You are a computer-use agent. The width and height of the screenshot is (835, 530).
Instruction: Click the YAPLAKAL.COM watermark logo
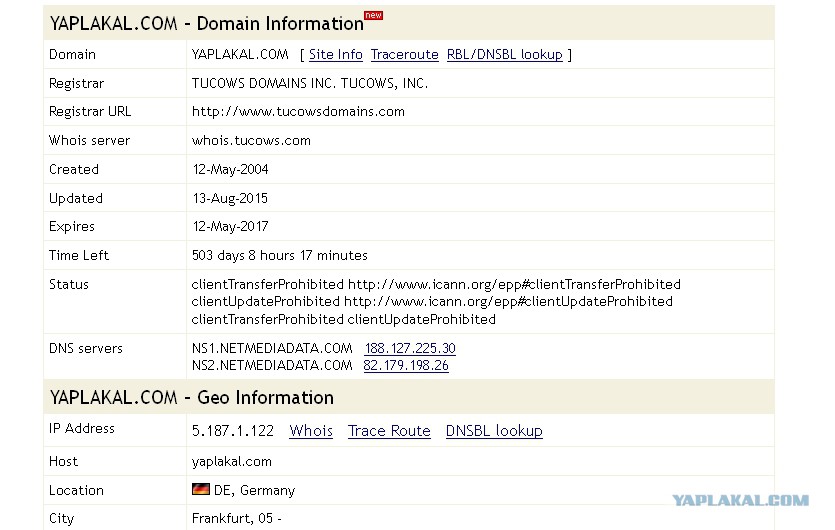click(740, 501)
